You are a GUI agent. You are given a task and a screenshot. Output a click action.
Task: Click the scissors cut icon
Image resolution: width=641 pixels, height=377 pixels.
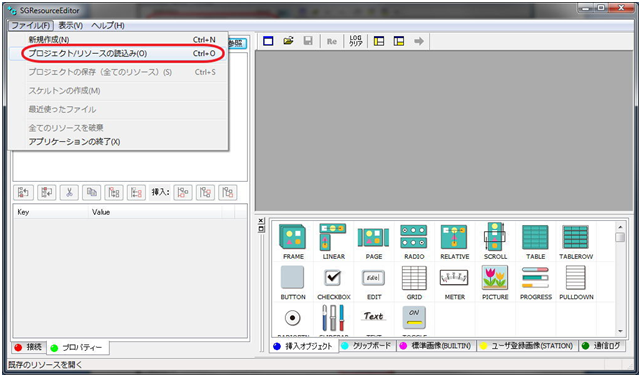(x=69, y=192)
